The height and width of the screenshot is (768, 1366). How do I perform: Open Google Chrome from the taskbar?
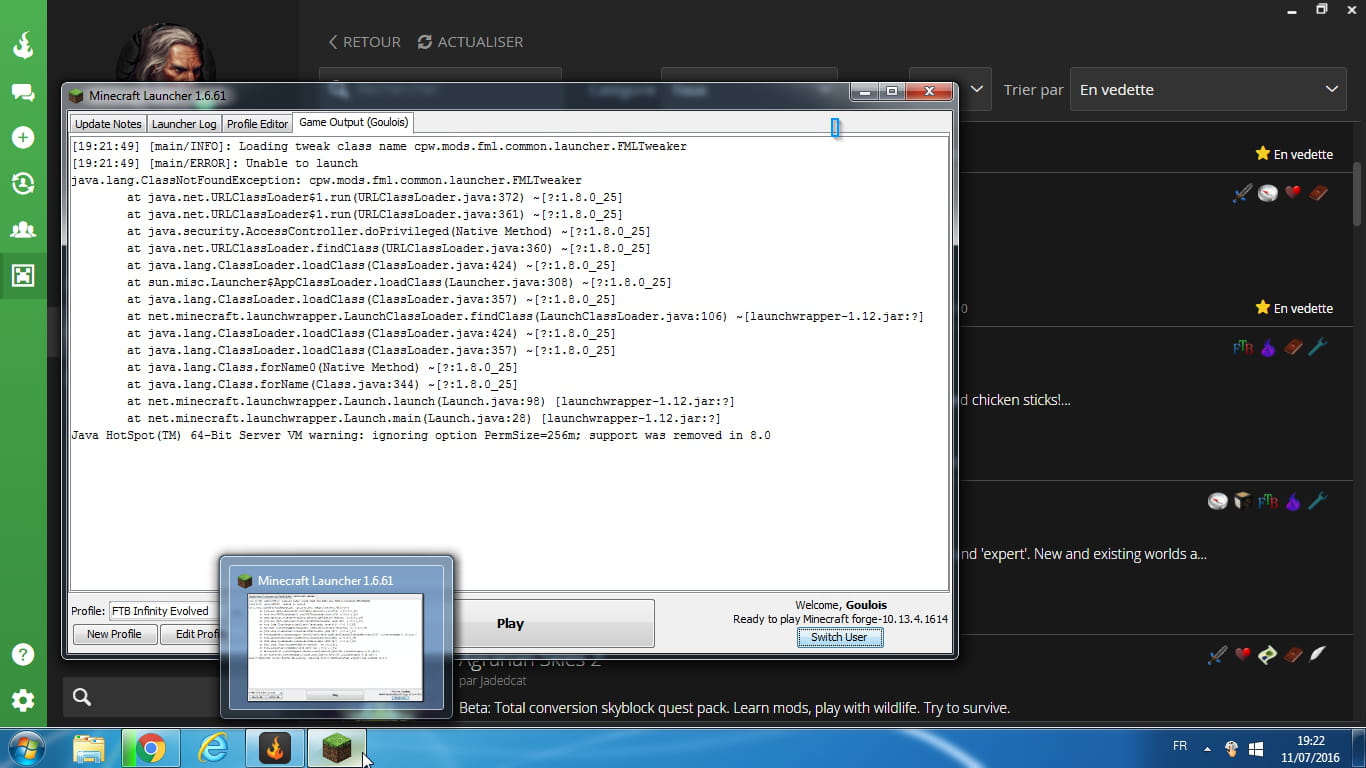click(151, 748)
